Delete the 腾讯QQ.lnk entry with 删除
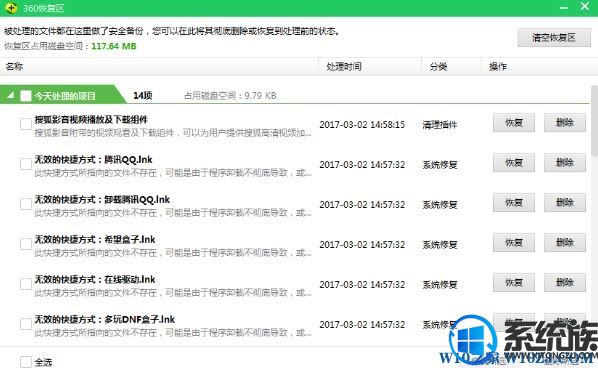The image size is (598, 368). [x=565, y=163]
